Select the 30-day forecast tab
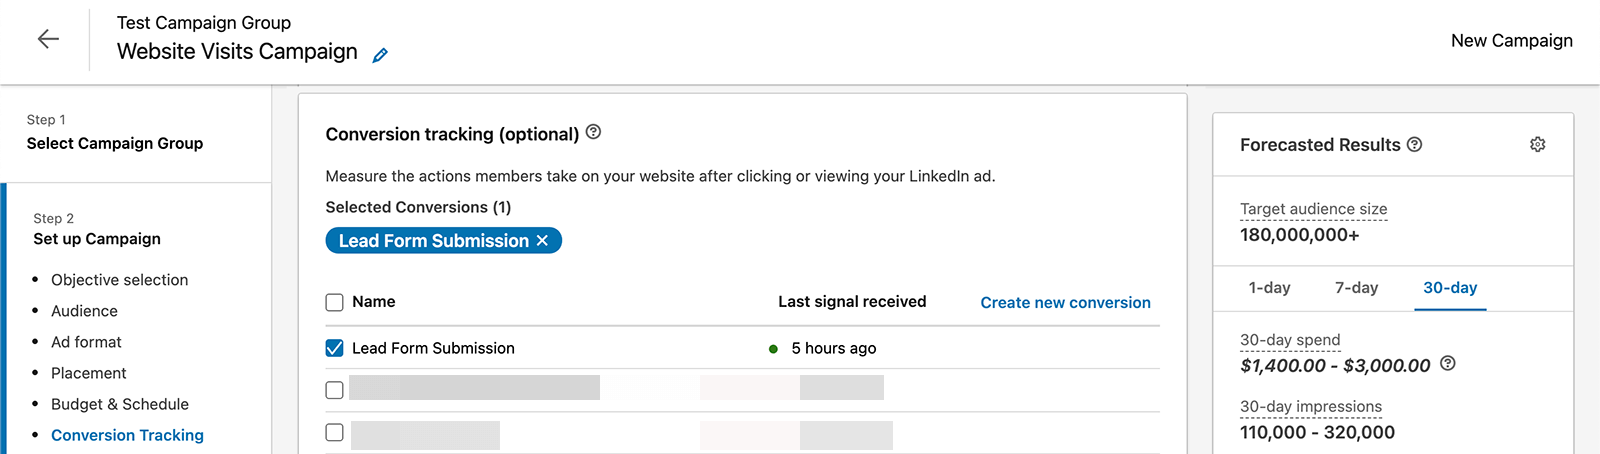Image resolution: width=1600 pixels, height=454 pixels. click(1450, 288)
